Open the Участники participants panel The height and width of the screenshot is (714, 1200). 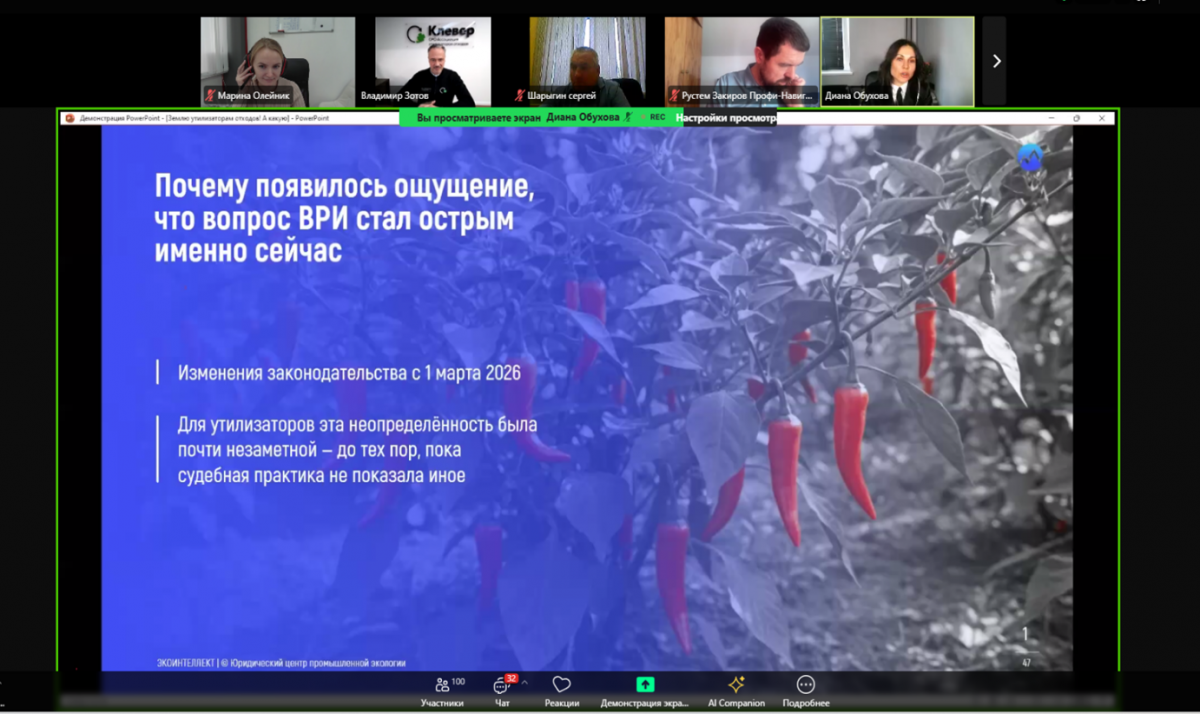click(442, 691)
